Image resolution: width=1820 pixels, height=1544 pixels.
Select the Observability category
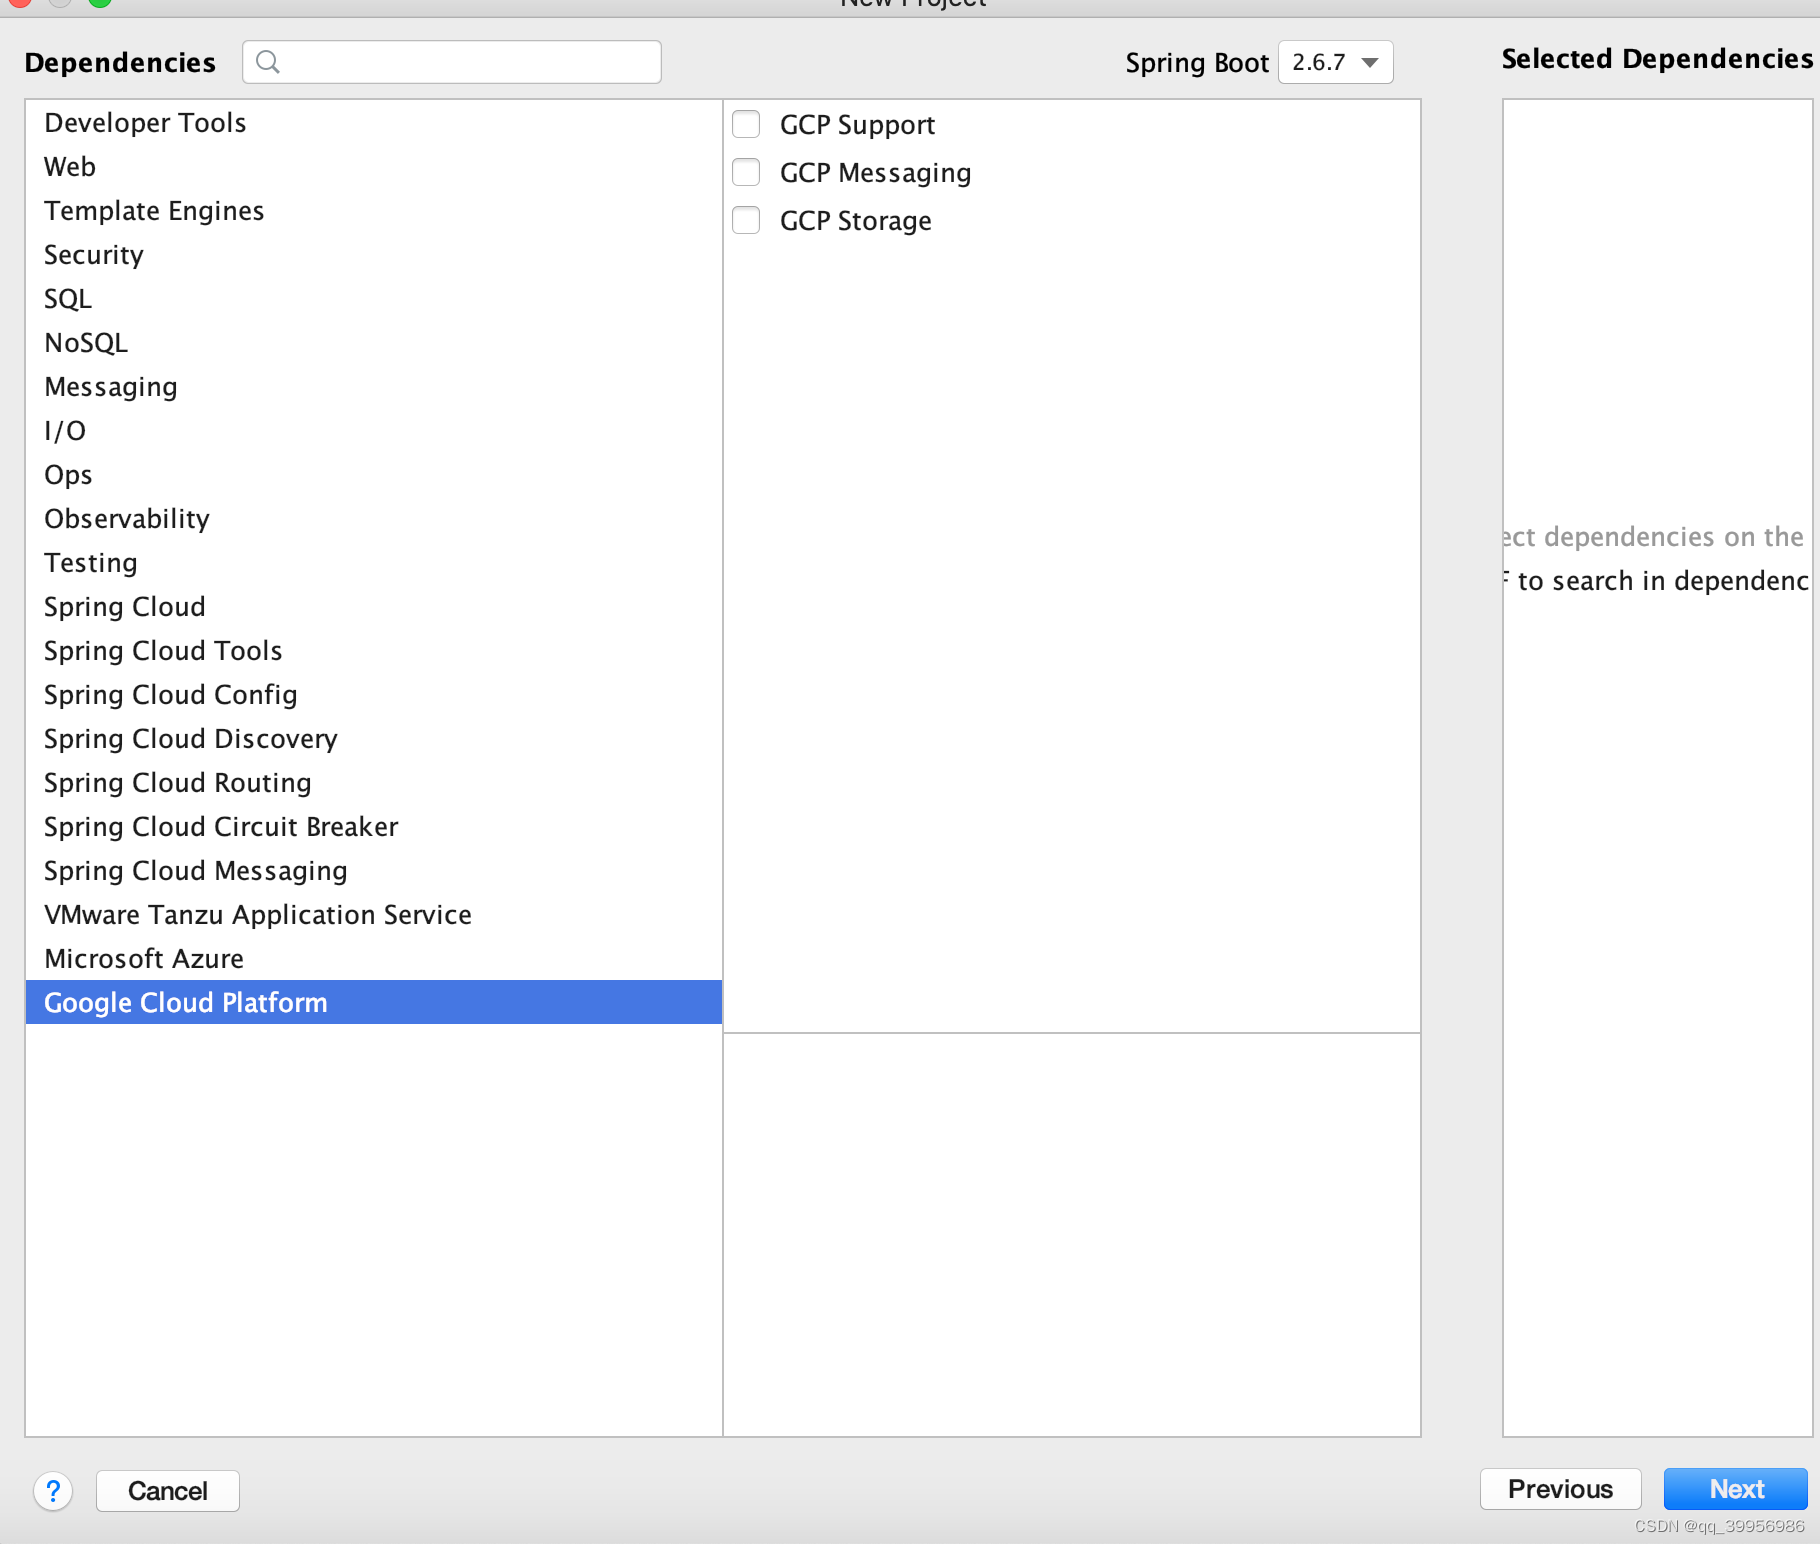(x=374, y=519)
